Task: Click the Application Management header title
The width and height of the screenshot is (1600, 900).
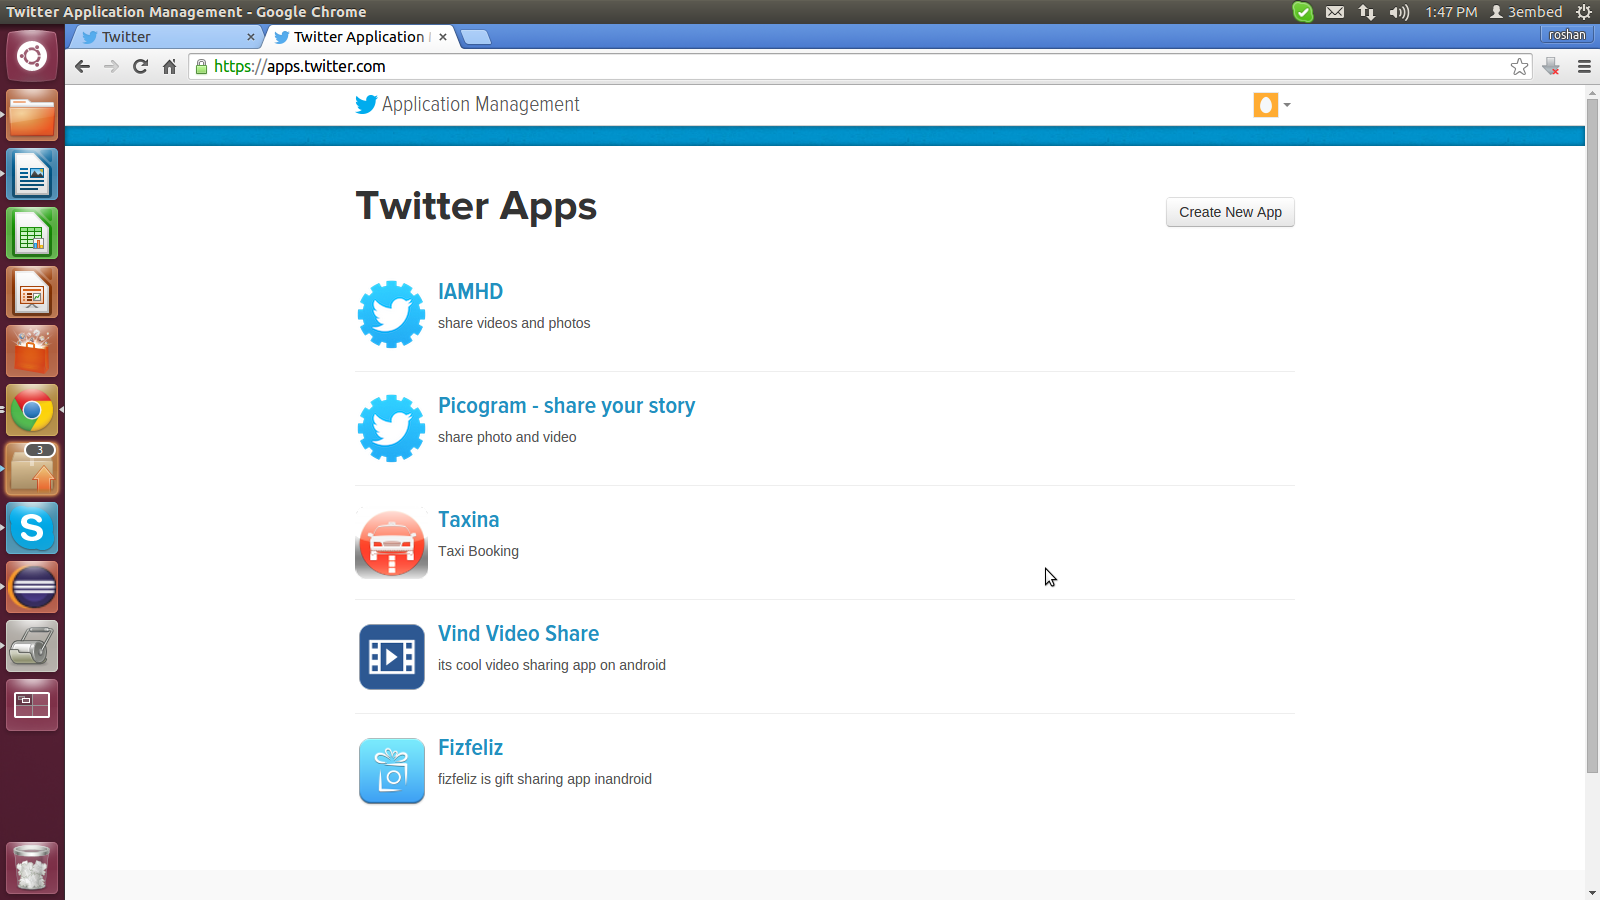Action: click(x=480, y=104)
